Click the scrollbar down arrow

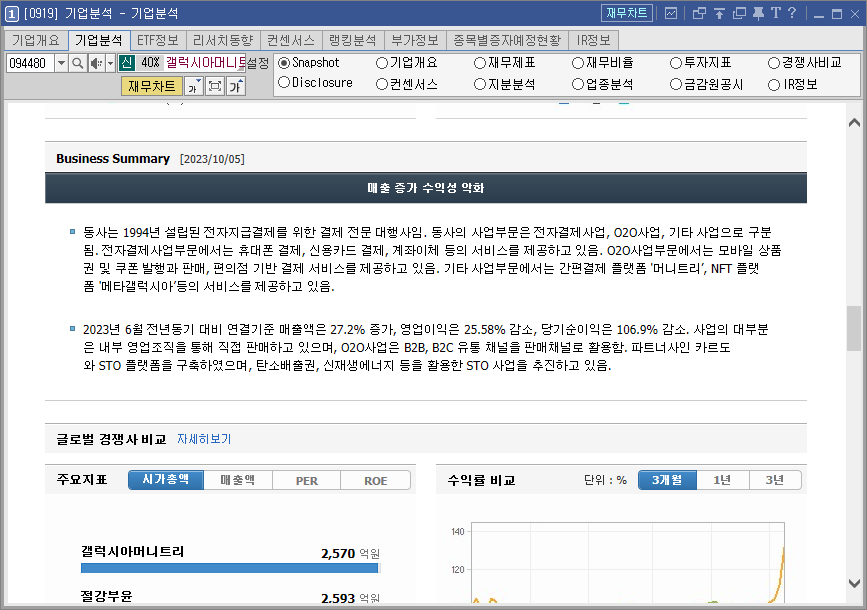point(854,583)
